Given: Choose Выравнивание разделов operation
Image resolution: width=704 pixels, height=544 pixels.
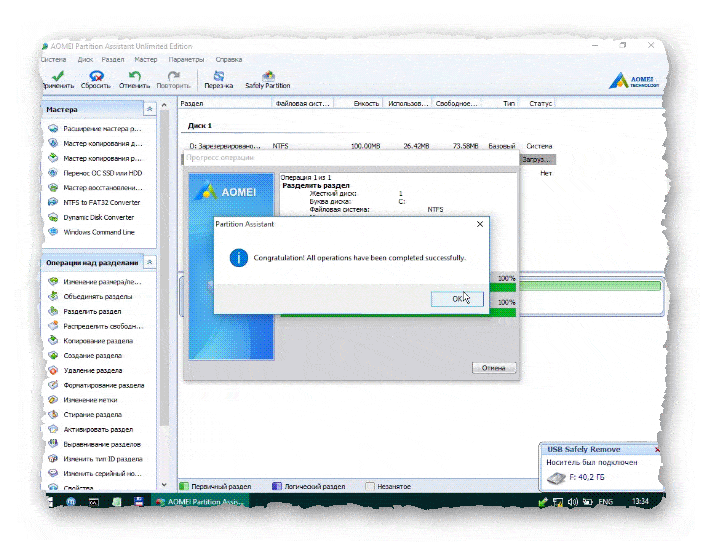Looking at the screenshot, I should click(x=95, y=444).
